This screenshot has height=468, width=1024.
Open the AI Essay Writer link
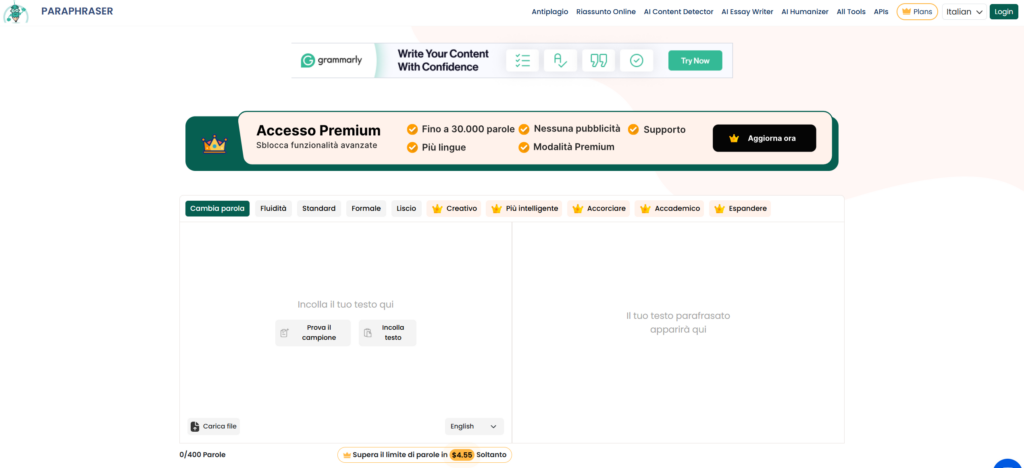pyautogui.click(x=747, y=12)
